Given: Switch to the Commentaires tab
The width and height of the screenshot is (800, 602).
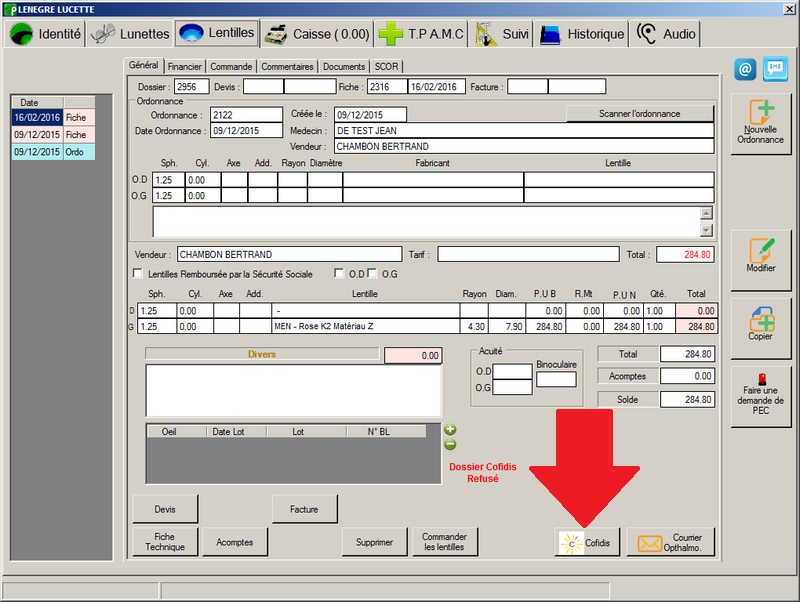Looking at the screenshot, I should click(287, 66).
